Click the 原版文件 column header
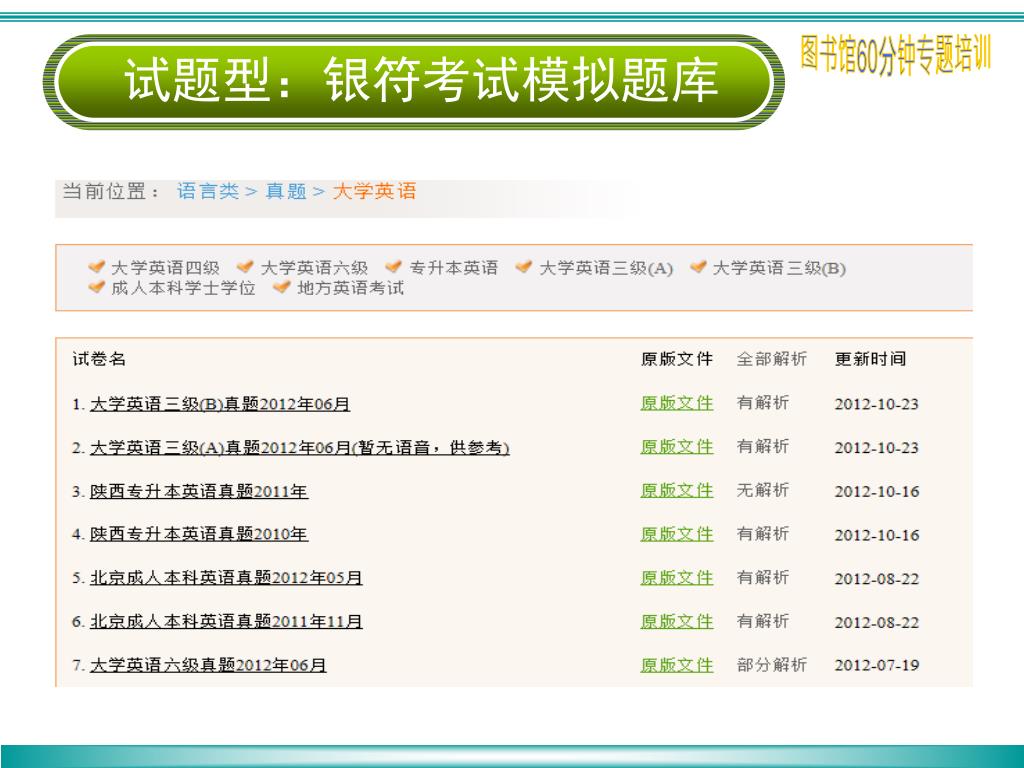The width and height of the screenshot is (1024, 768). click(x=677, y=359)
